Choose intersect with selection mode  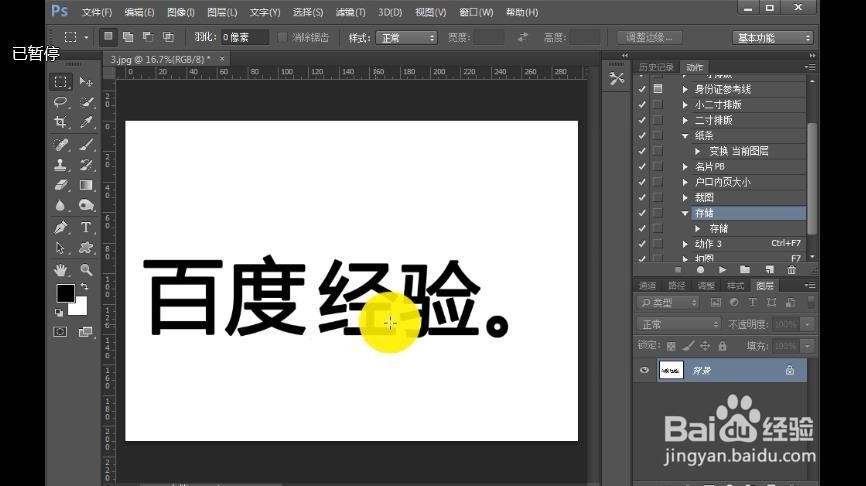click(168, 37)
